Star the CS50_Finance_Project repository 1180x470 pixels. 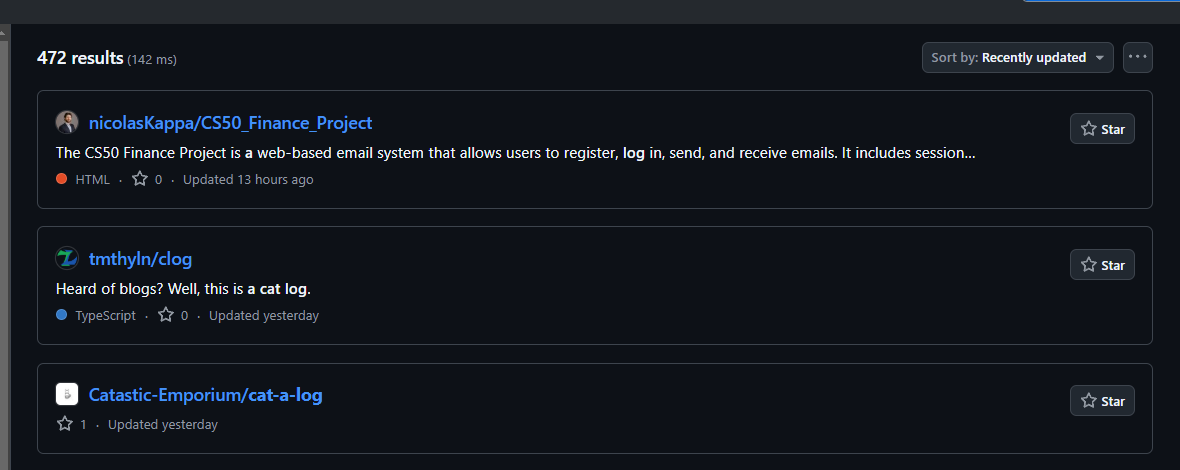(x=1102, y=129)
